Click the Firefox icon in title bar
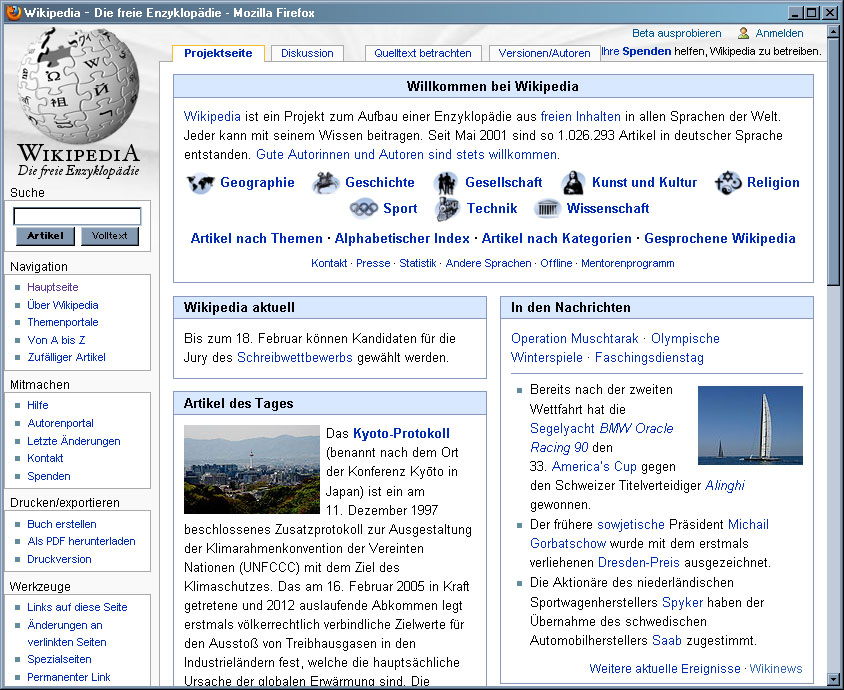Viewport: 844px width, 690px height. (x=13, y=12)
